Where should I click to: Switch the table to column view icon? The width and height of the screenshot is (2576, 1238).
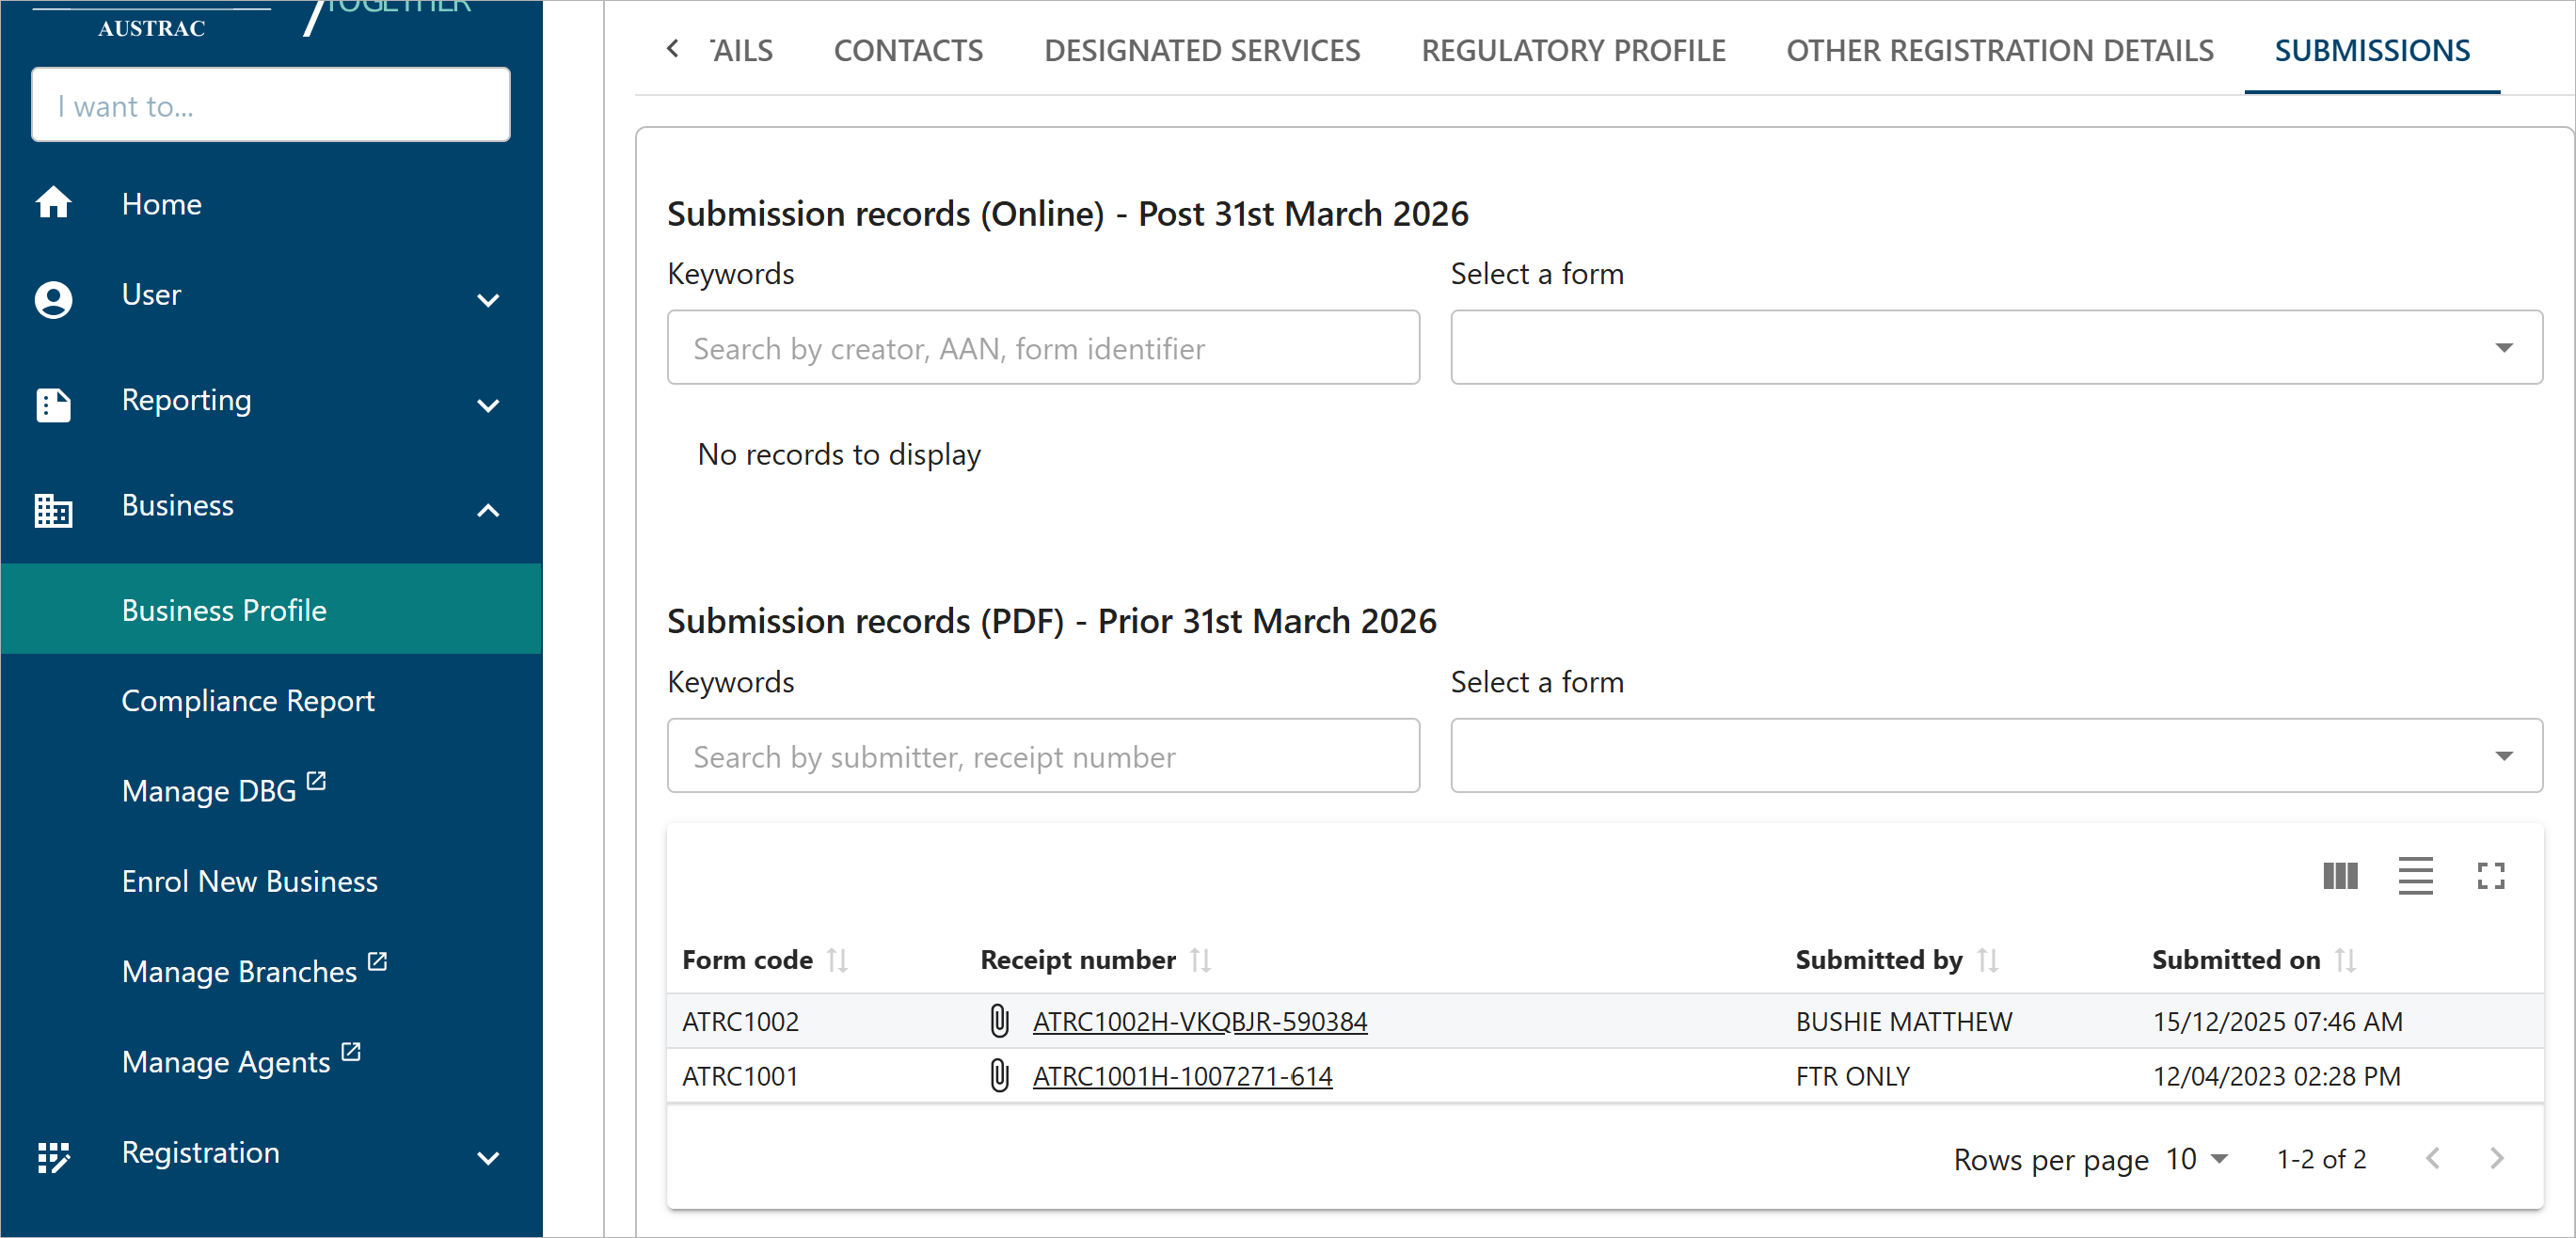pos(2339,876)
